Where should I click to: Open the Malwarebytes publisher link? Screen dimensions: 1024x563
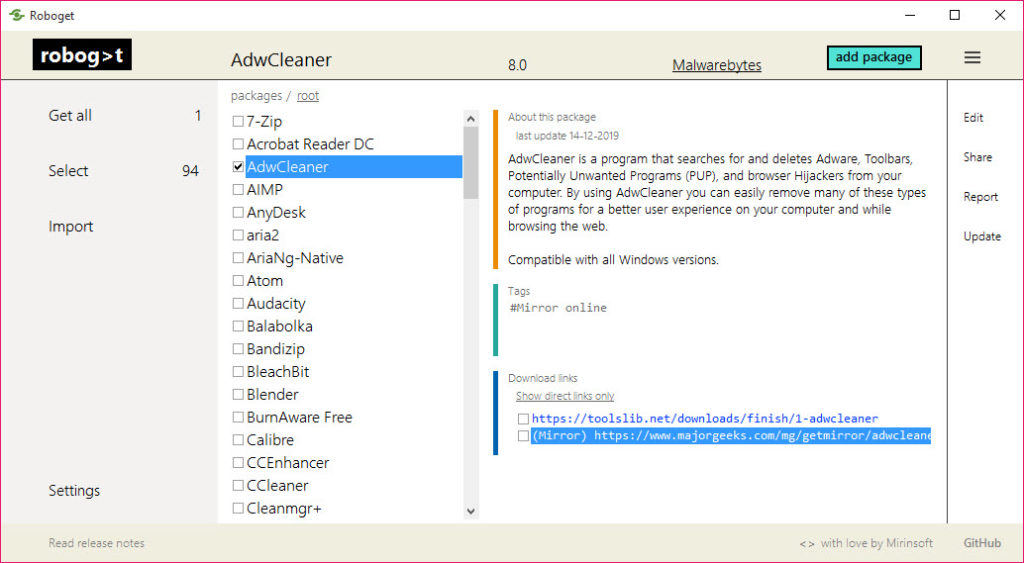coord(716,65)
